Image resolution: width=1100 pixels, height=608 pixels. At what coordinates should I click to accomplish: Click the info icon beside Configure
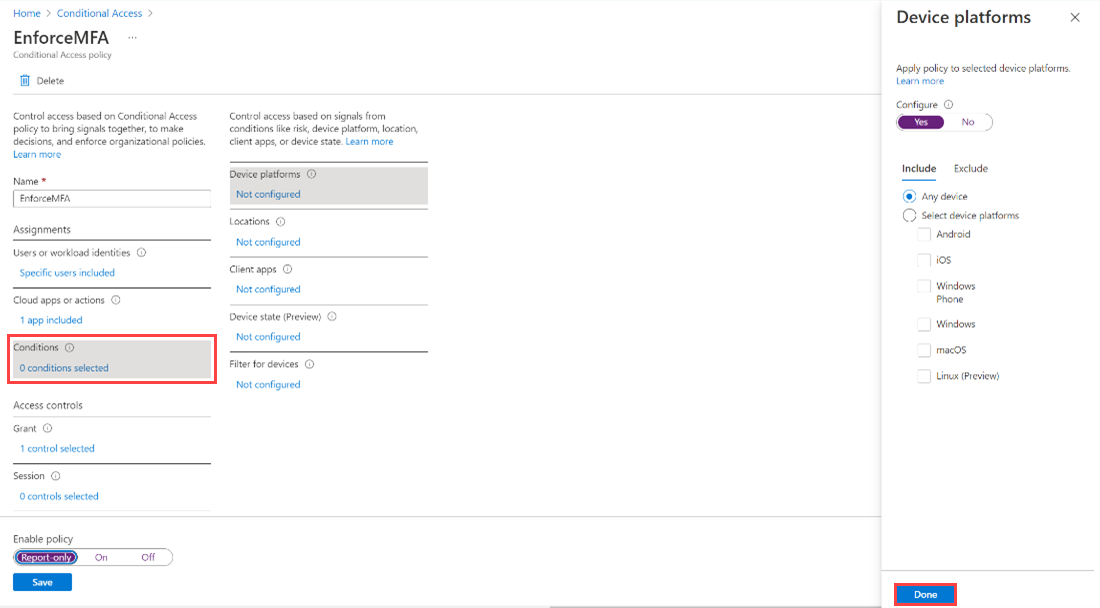[946, 104]
